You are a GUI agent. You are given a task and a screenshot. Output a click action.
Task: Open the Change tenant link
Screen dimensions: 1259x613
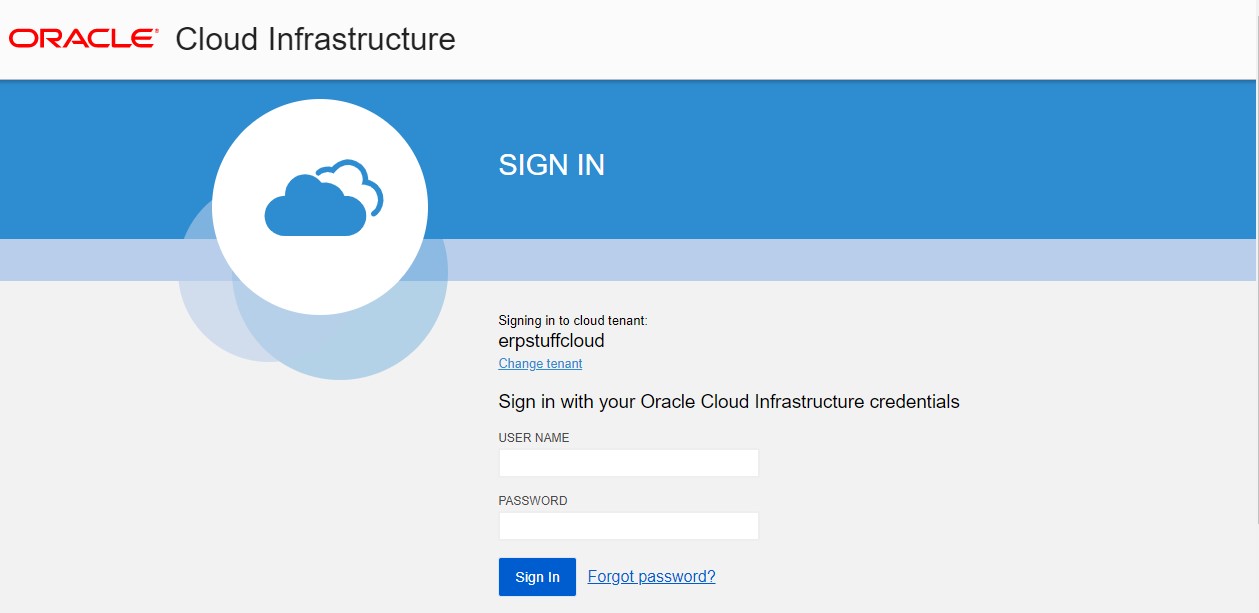[540, 364]
